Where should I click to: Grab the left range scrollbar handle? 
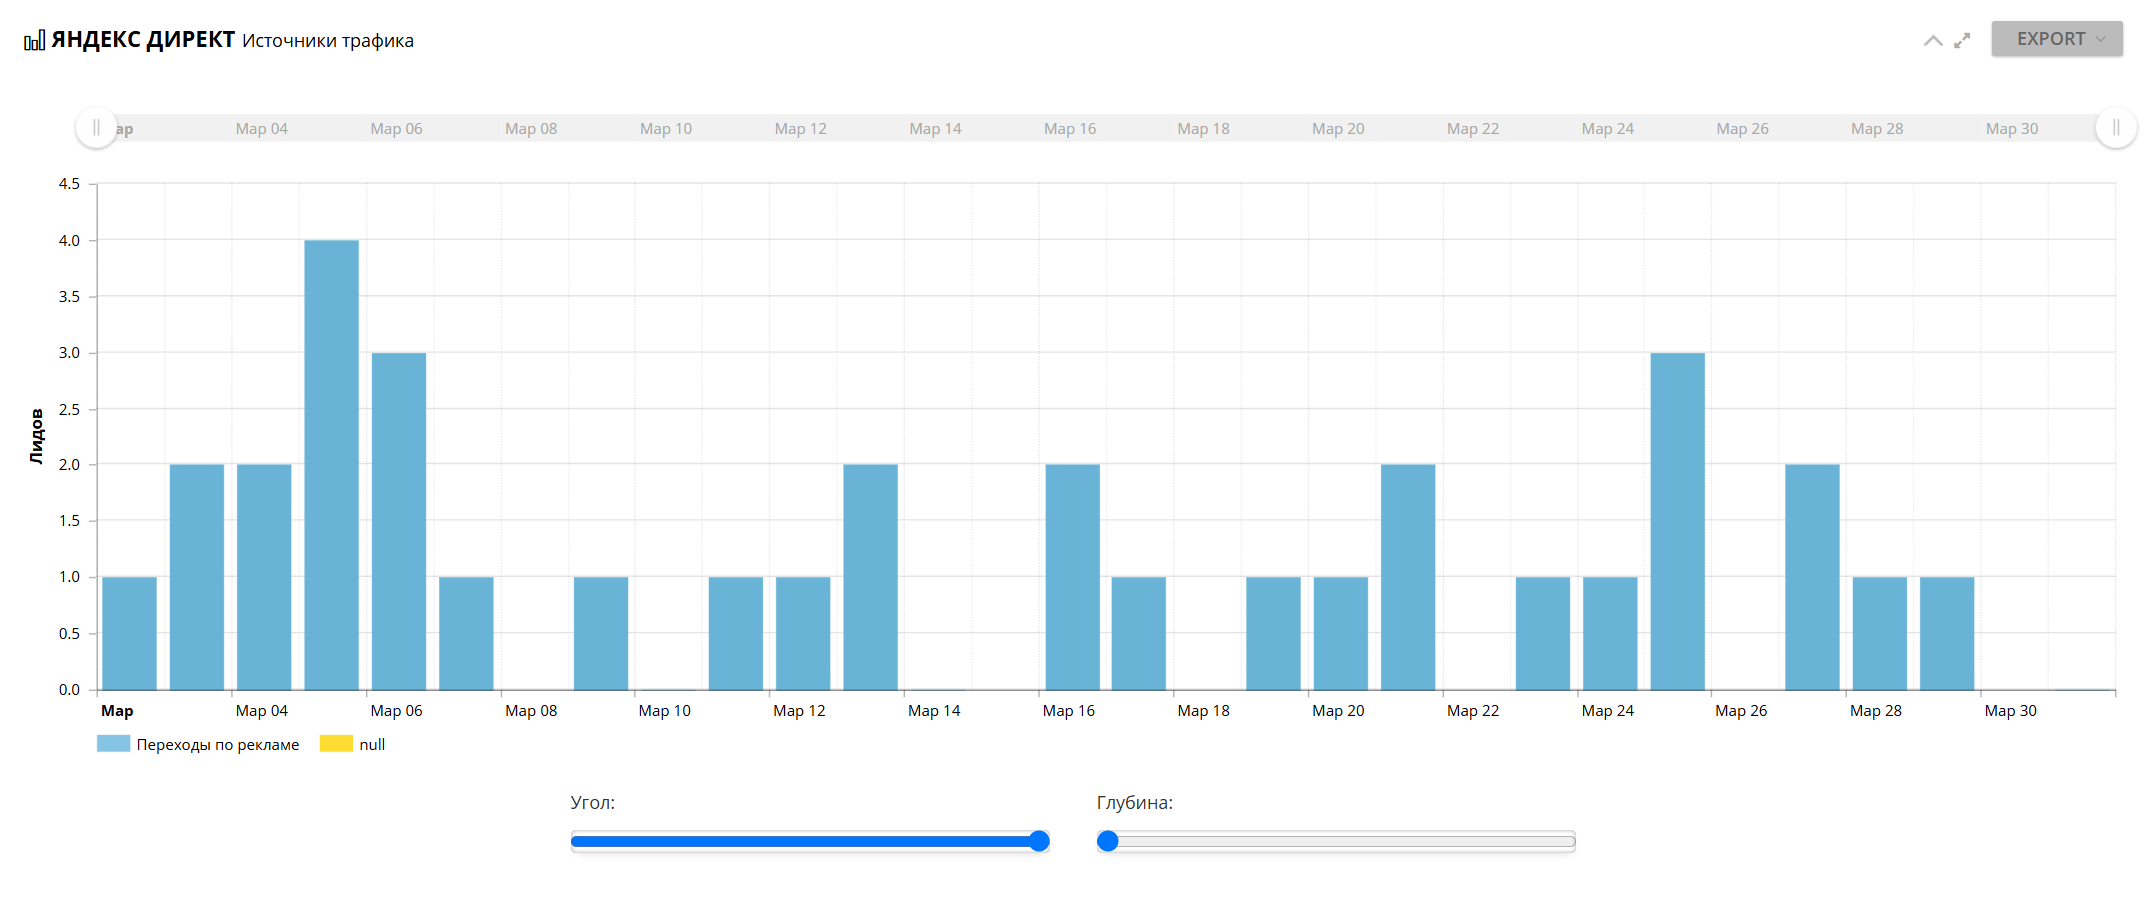[96, 128]
